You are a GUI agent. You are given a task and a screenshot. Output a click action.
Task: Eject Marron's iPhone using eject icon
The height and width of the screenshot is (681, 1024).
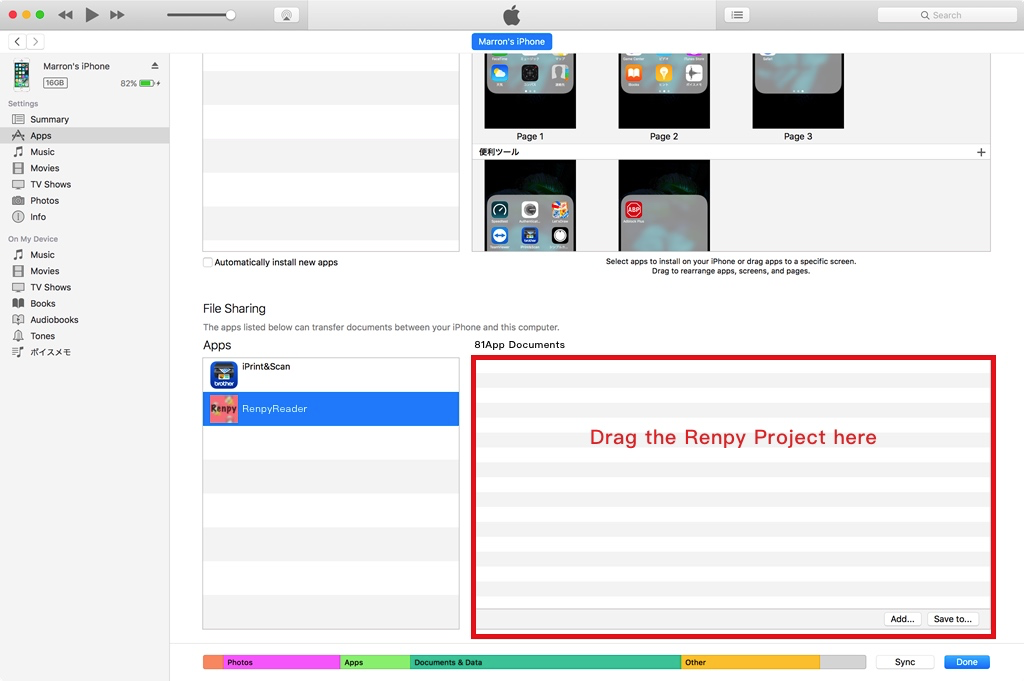[x=155, y=66]
